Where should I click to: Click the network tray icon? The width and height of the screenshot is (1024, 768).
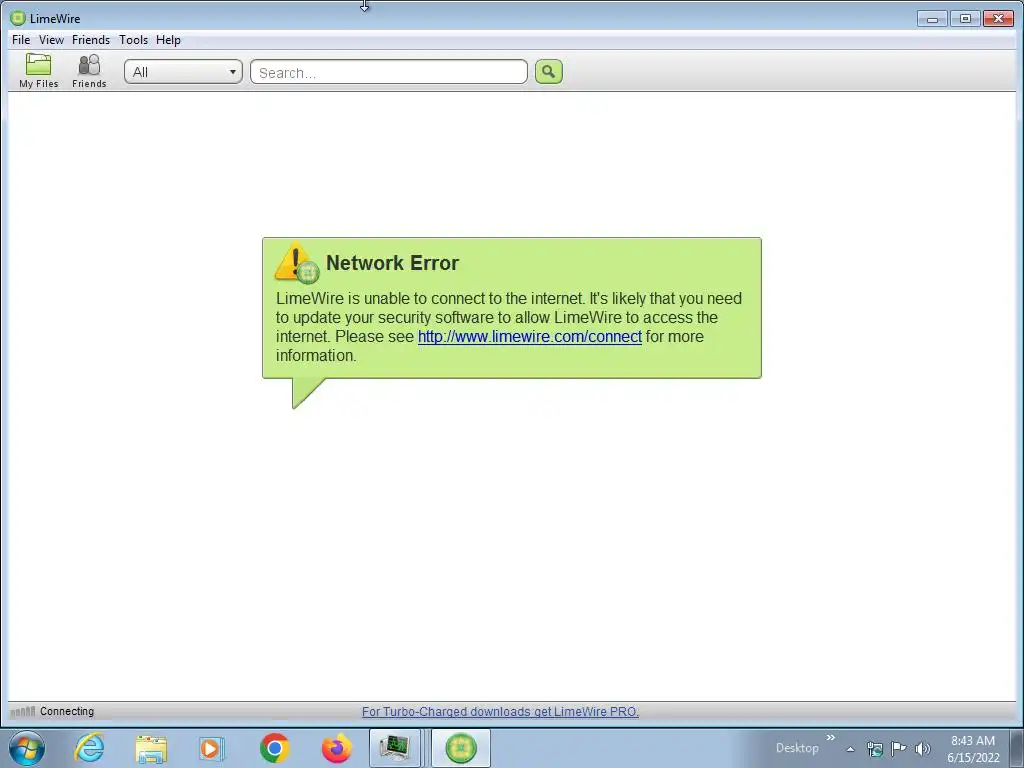point(874,749)
